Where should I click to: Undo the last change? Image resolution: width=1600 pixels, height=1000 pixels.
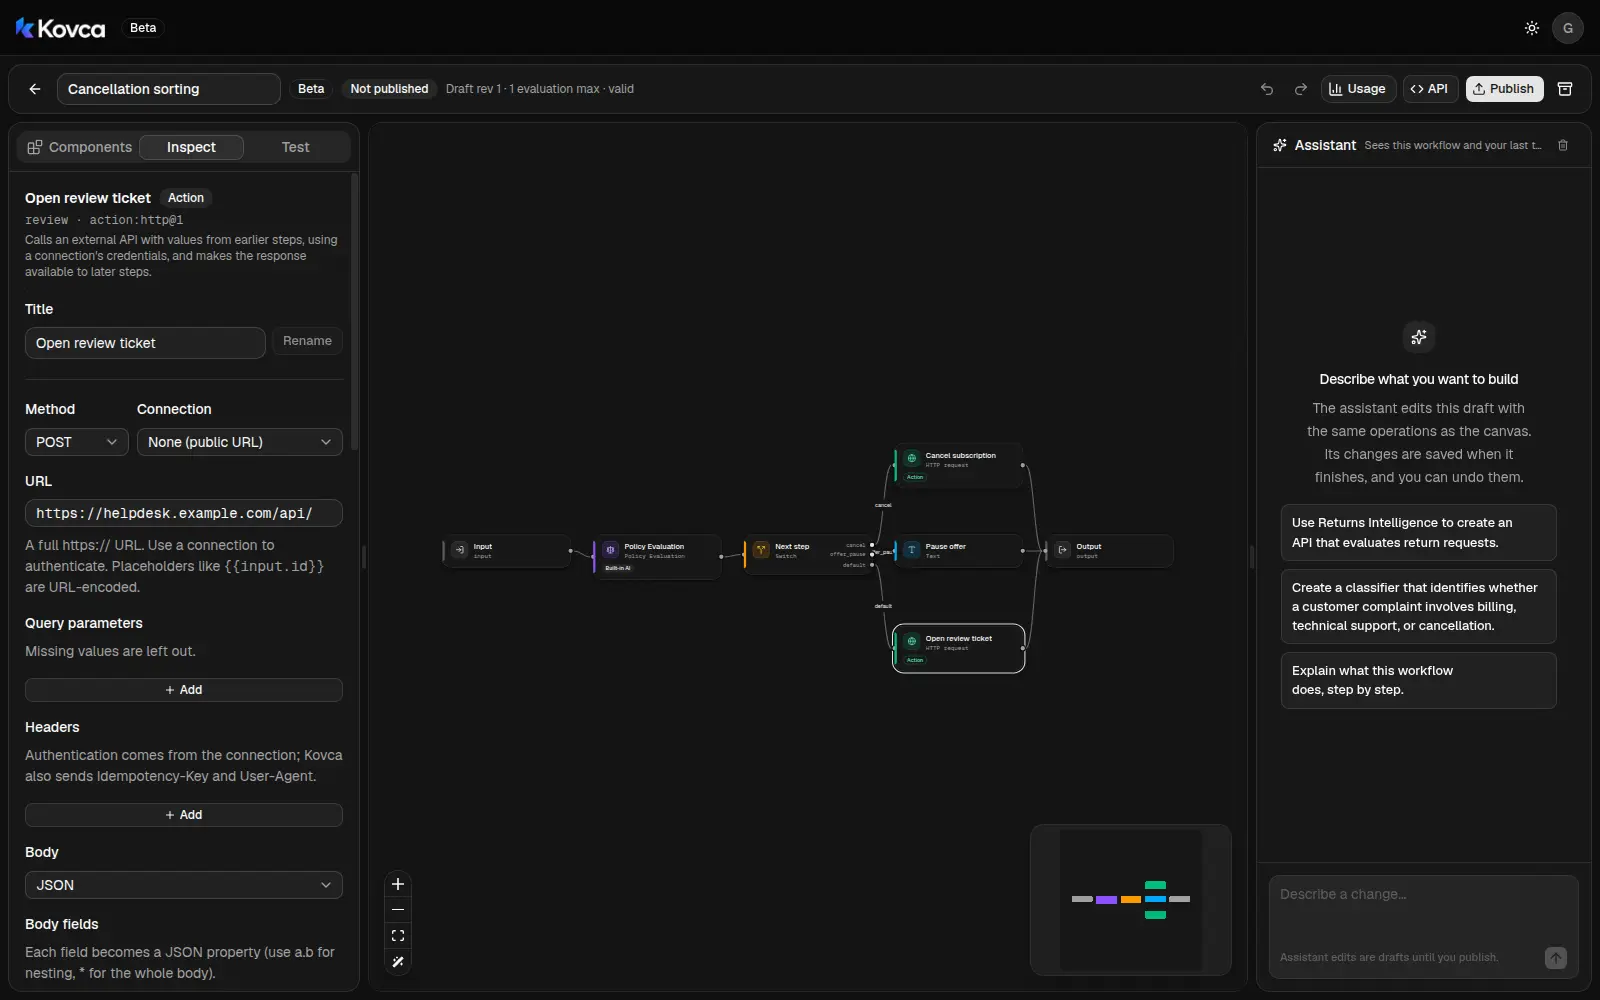[x=1267, y=89]
